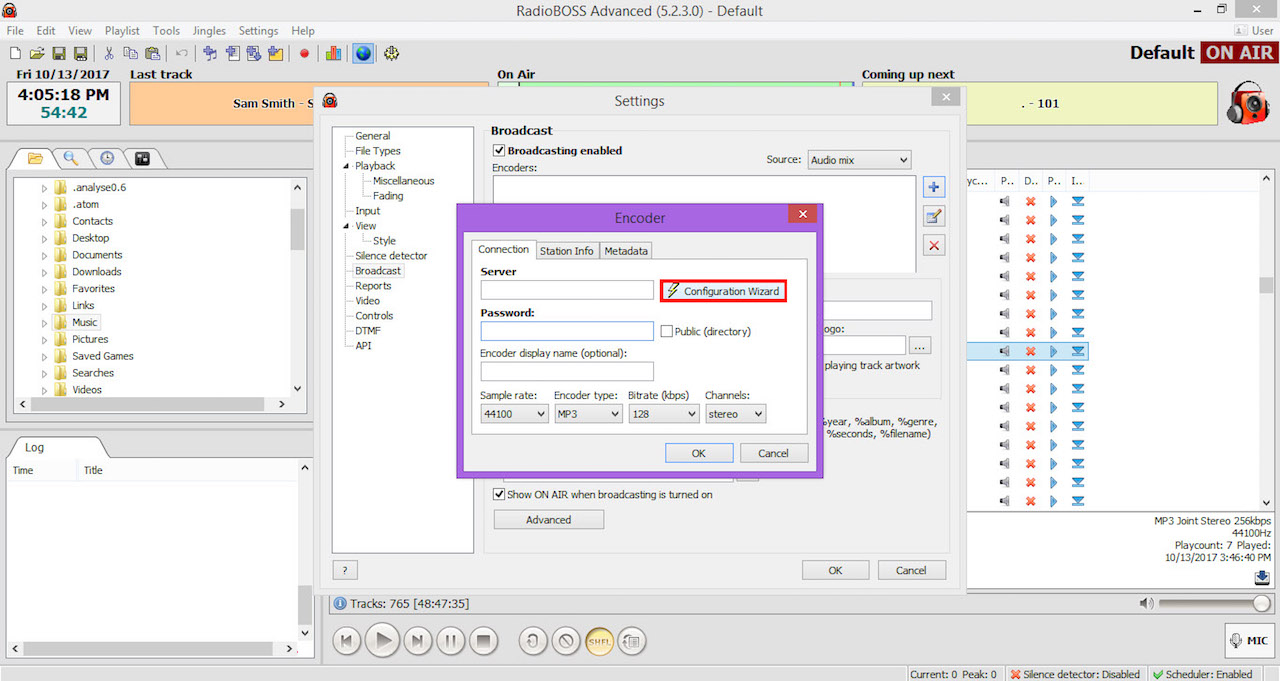The height and width of the screenshot is (681, 1280).
Task: Open the colored bar chart toolbar icon
Action: (334, 53)
